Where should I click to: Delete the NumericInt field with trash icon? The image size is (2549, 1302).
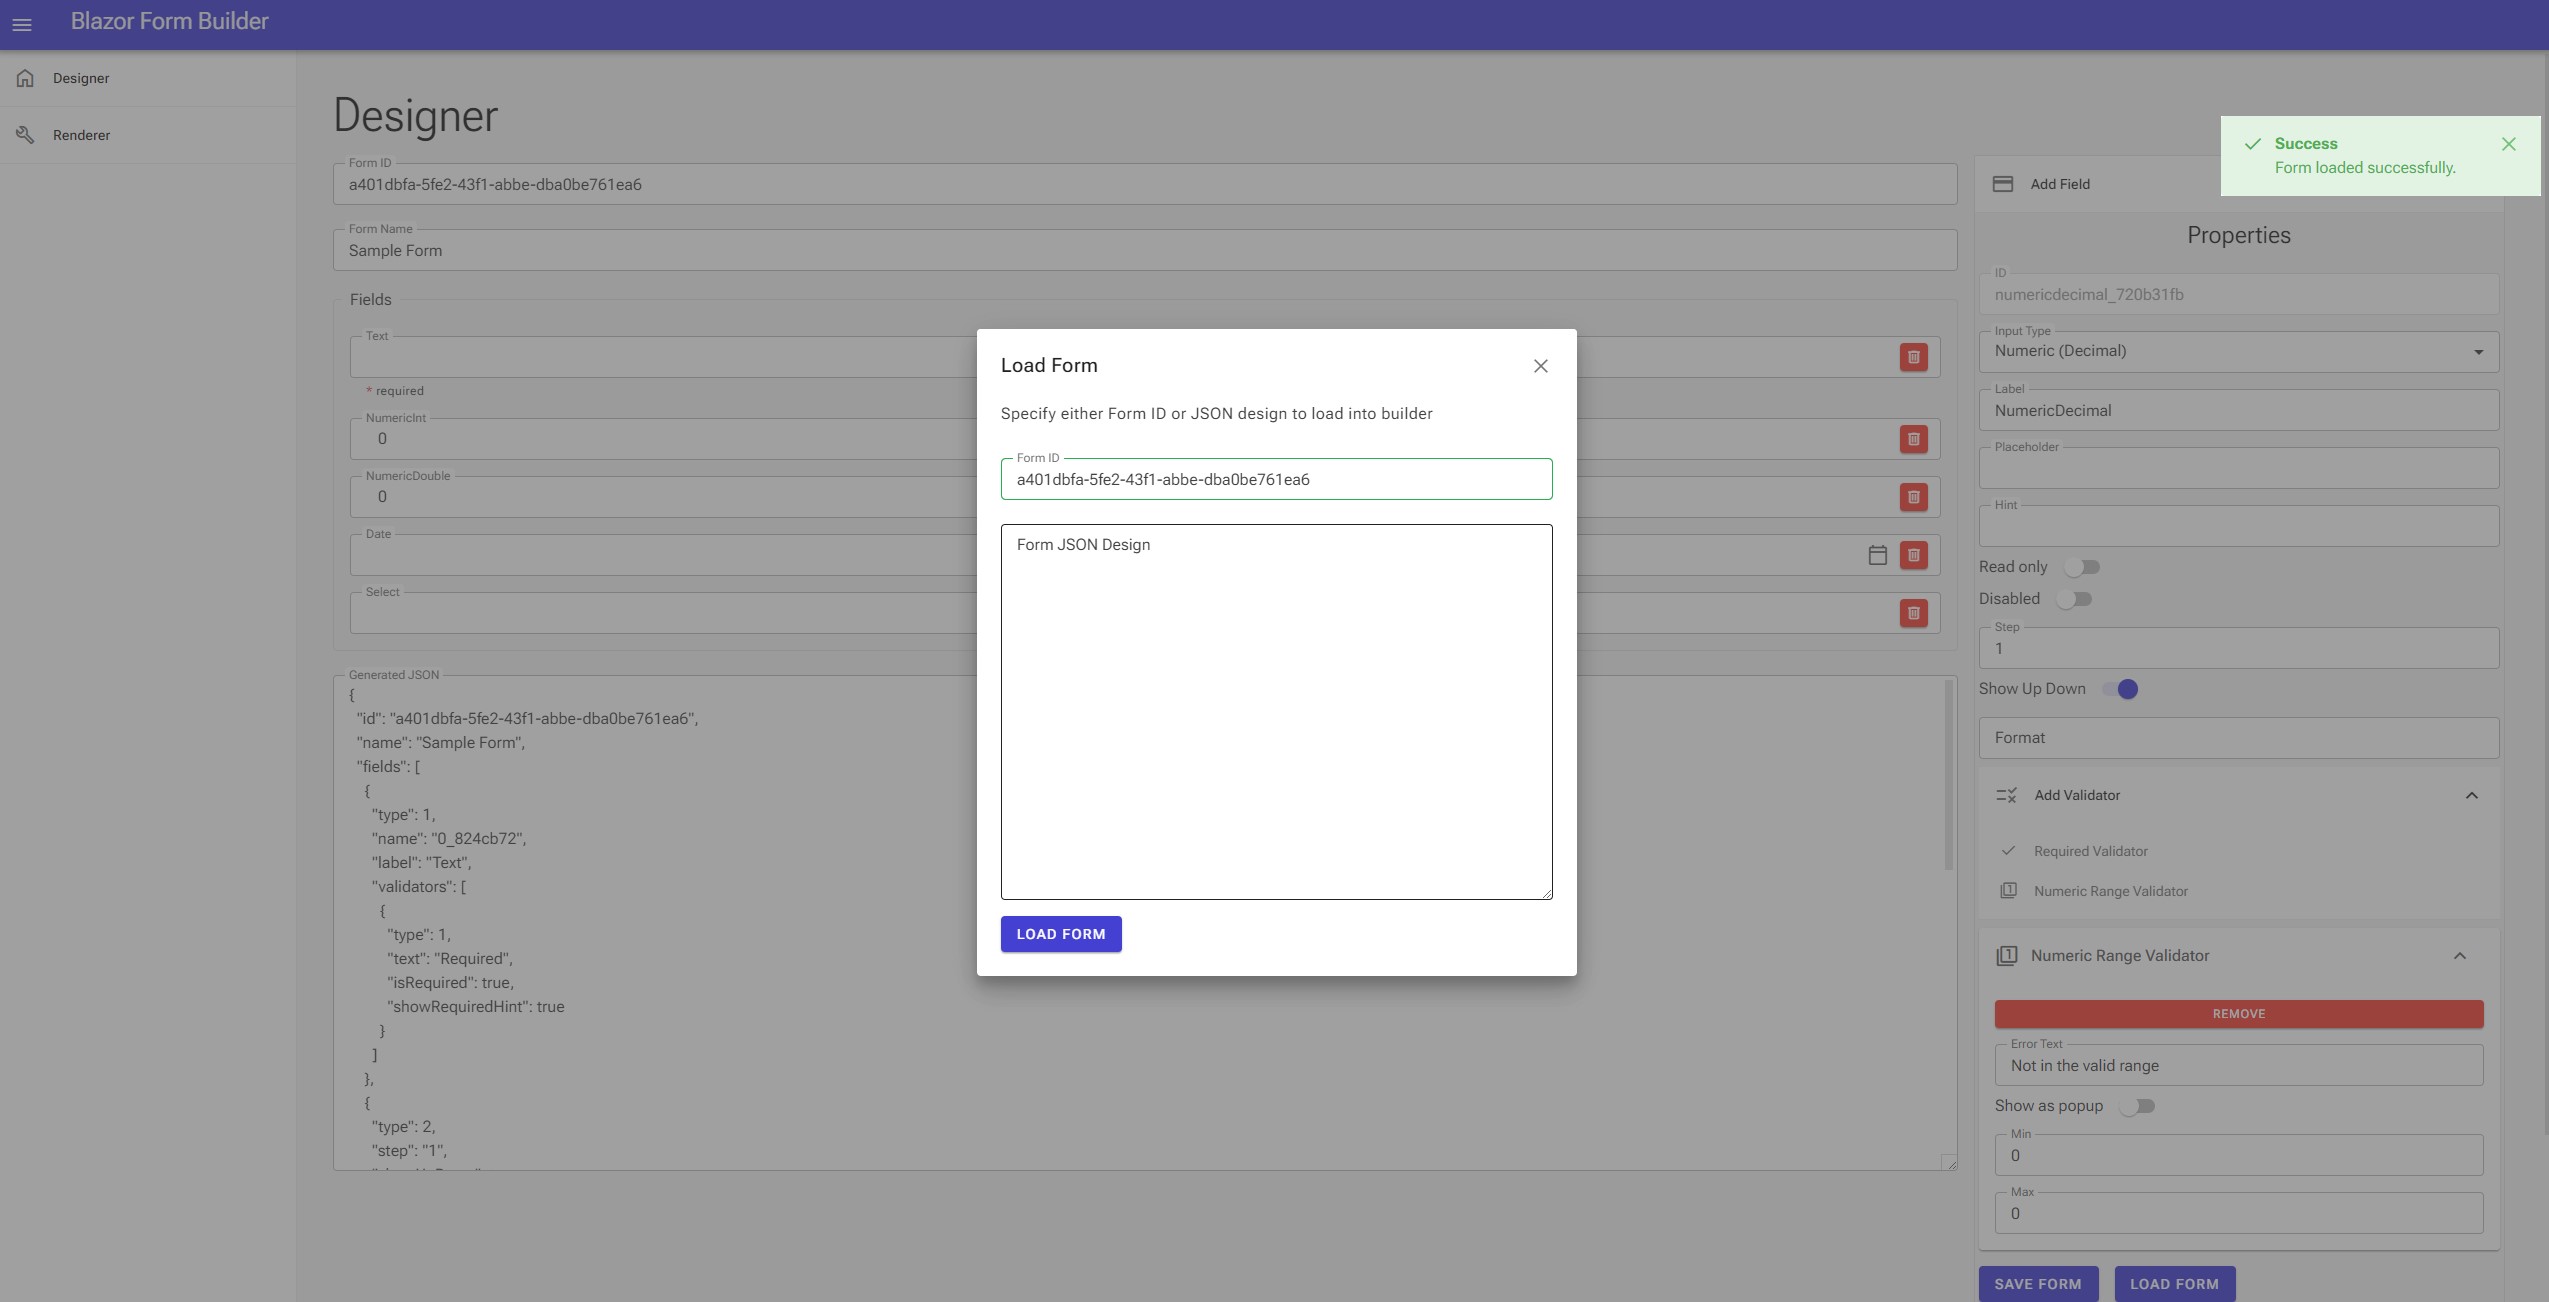[x=1913, y=439]
